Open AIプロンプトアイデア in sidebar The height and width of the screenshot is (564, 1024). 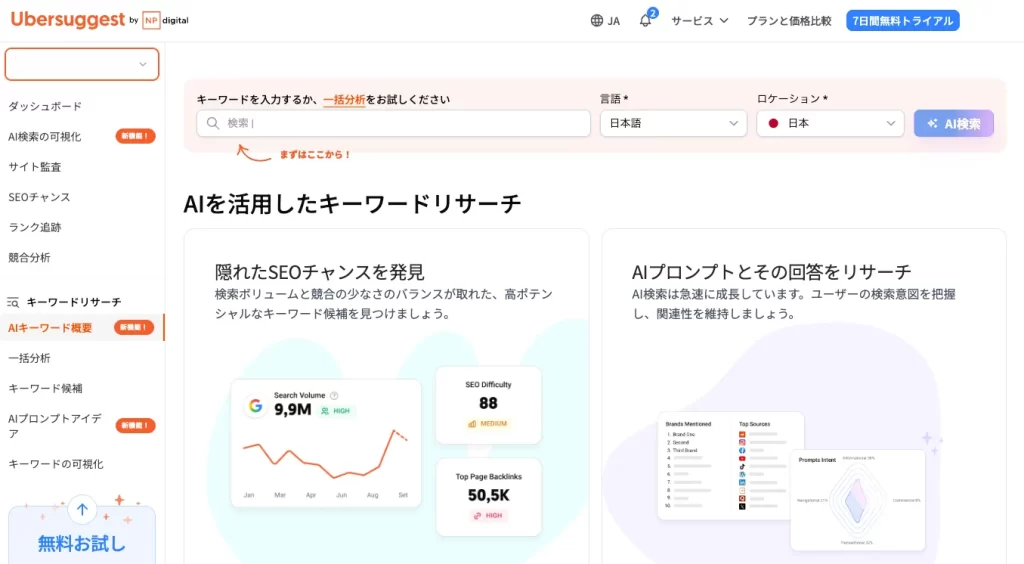55,426
